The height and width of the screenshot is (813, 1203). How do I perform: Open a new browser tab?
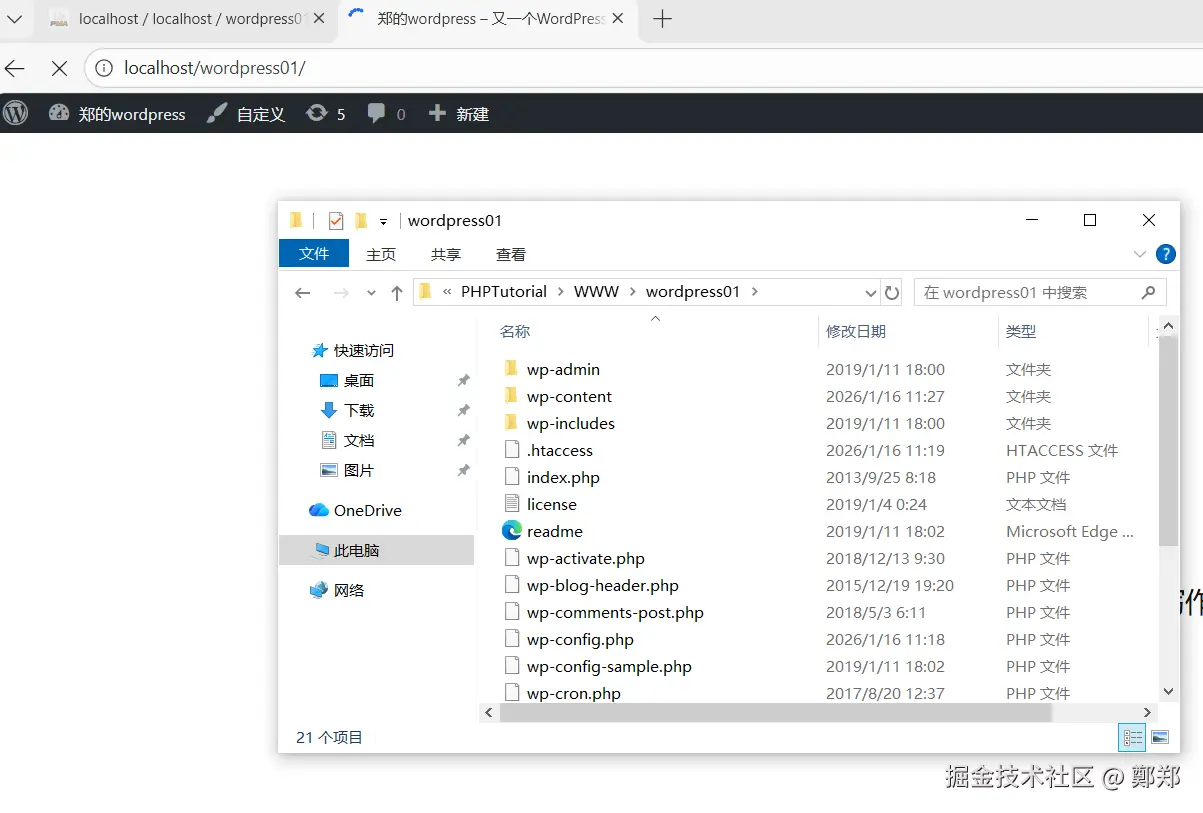click(x=662, y=19)
